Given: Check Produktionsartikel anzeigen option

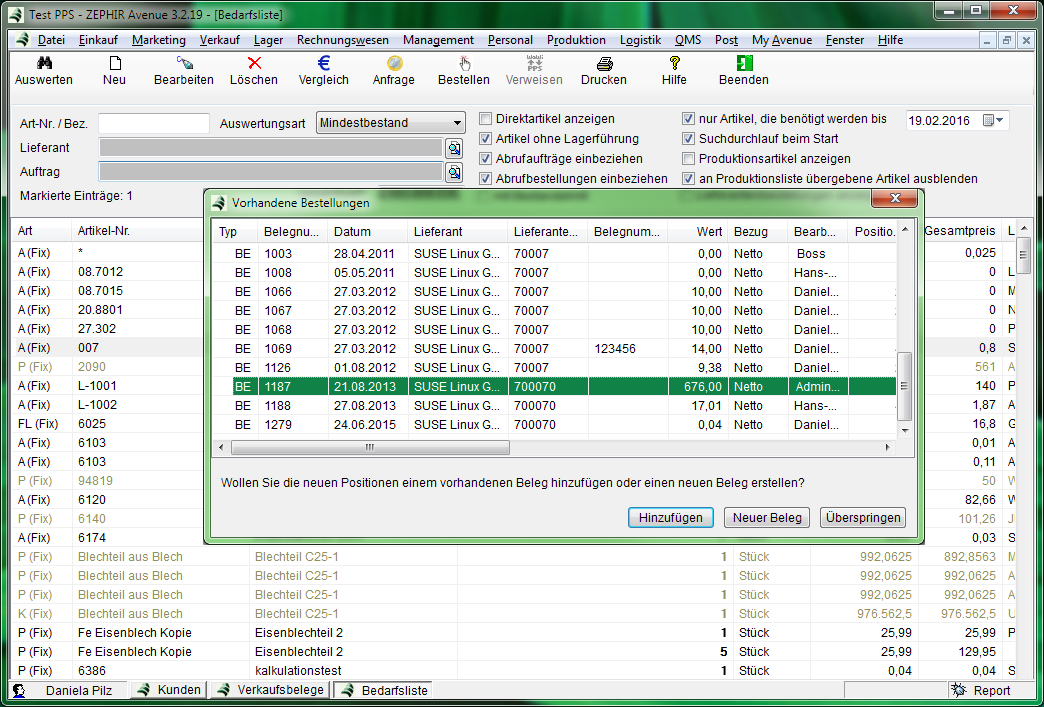Looking at the screenshot, I should (689, 159).
